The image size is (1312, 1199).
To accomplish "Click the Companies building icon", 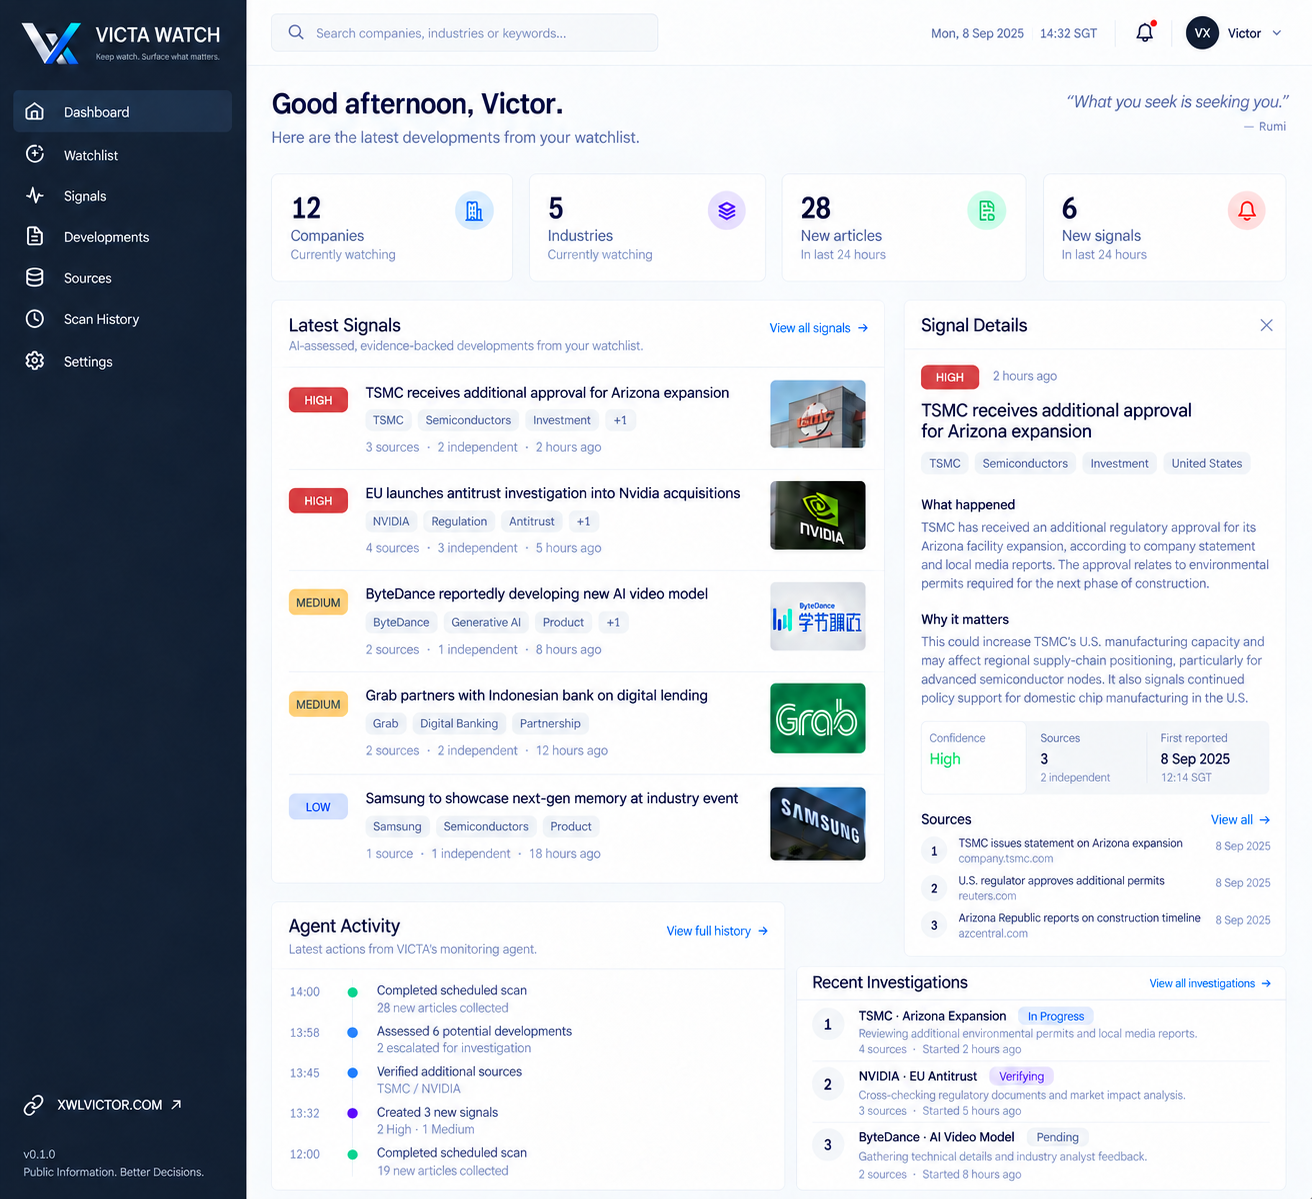I will (474, 211).
